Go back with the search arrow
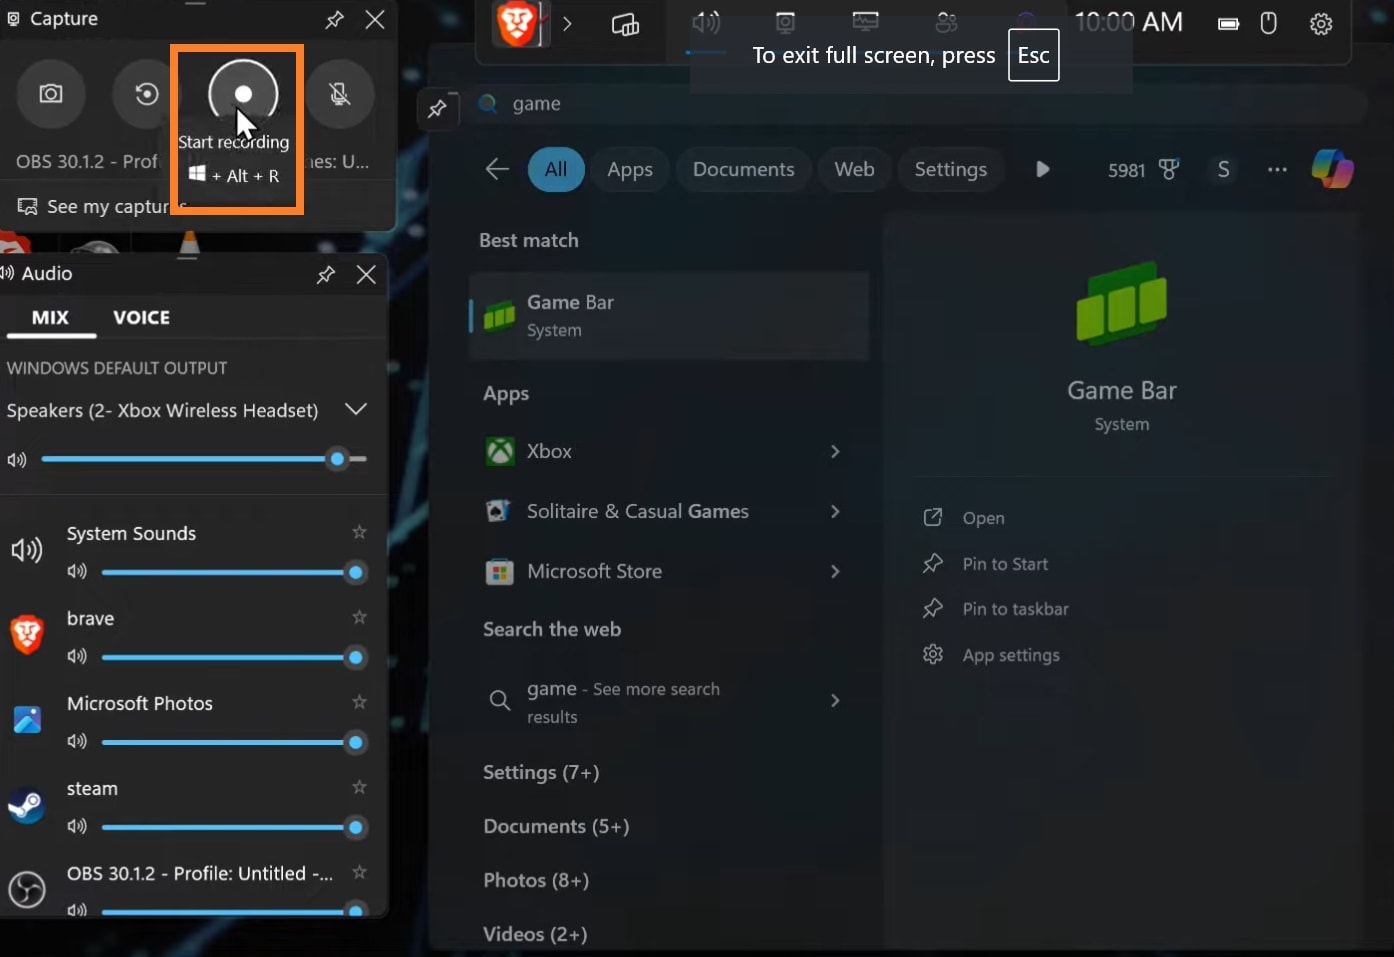The image size is (1394, 957). 497,169
